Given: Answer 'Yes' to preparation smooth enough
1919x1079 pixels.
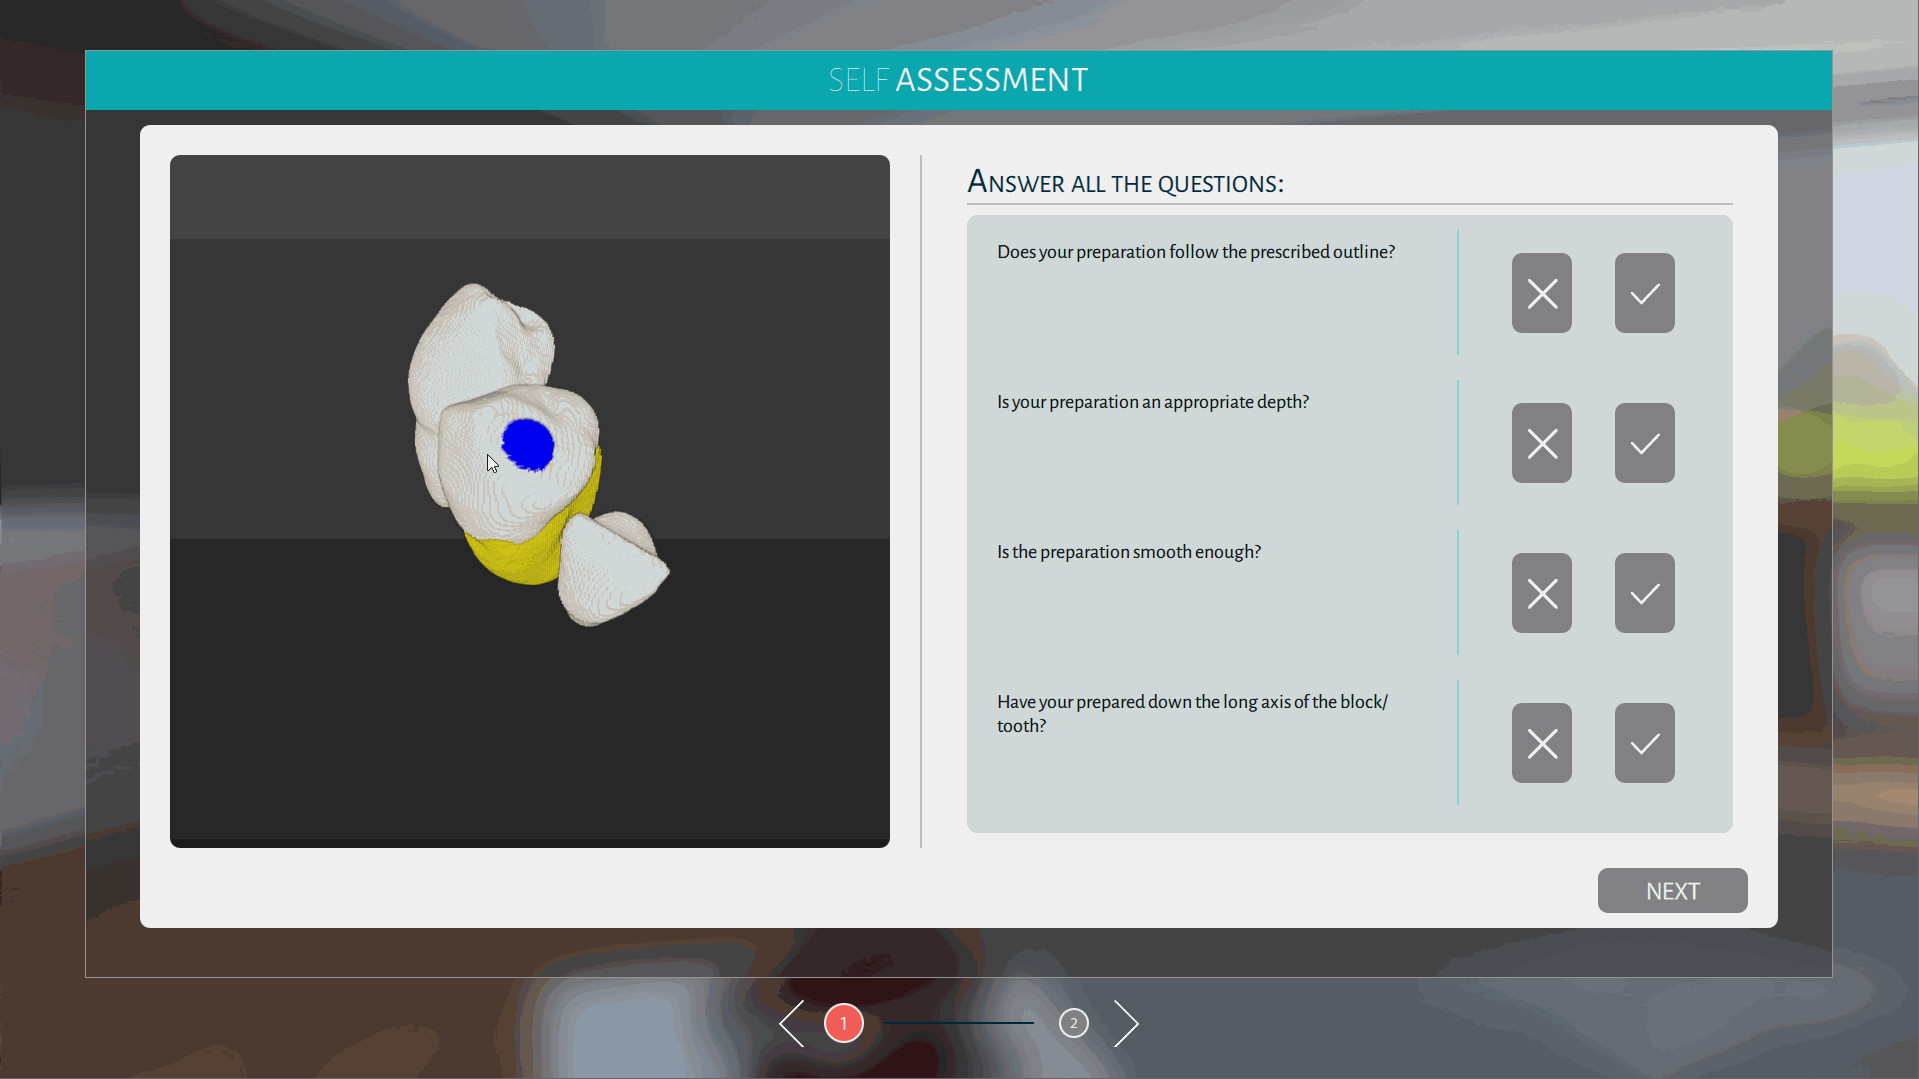Looking at the screenshot, I should coord(1644,593).
